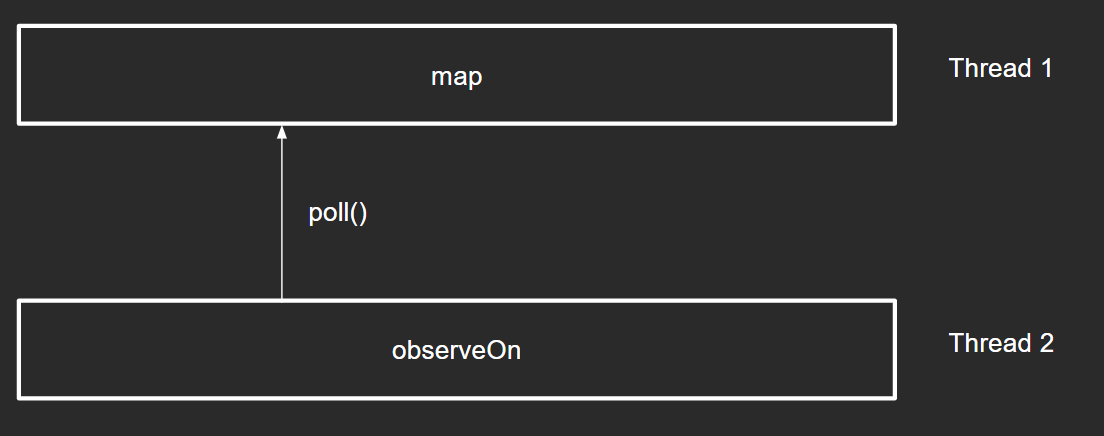Click the arrow's base on observeOn box
The height and width of the screenshot is (436, 1104).
coord(282,299)
